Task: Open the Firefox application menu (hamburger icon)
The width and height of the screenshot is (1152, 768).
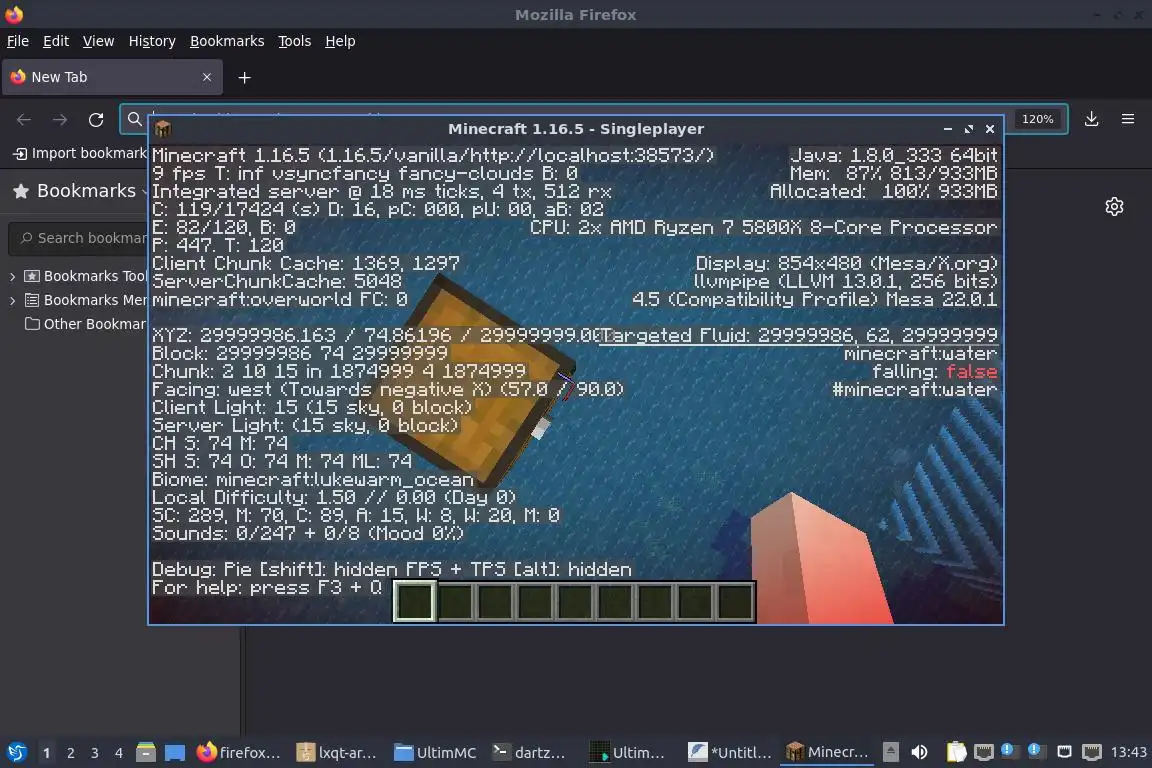Action: (x=1128, y=119)
